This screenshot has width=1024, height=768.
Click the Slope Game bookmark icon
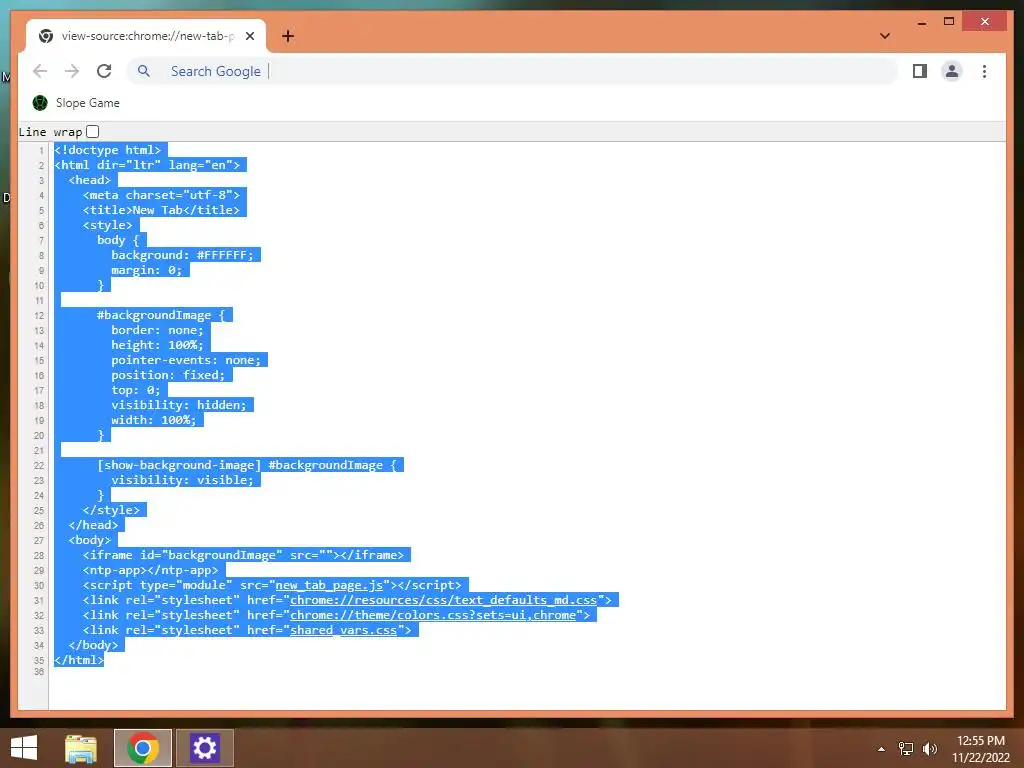40,103
